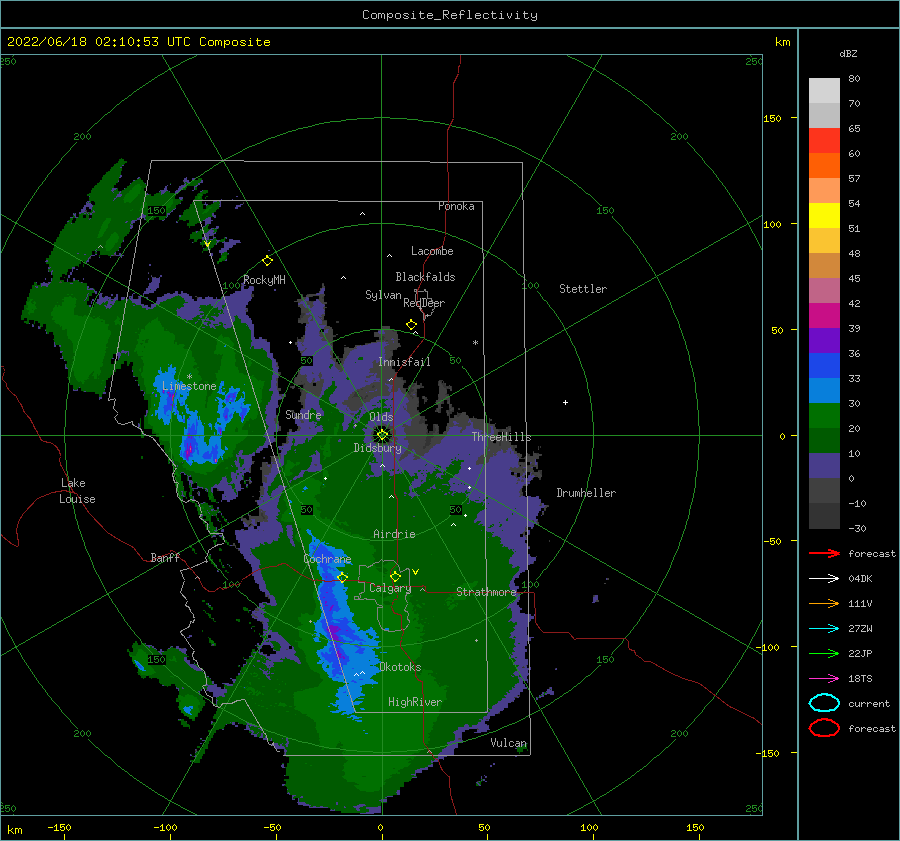Click the Innisfail town label
Viewport: 900px width, 841px height.
(404, 362)
